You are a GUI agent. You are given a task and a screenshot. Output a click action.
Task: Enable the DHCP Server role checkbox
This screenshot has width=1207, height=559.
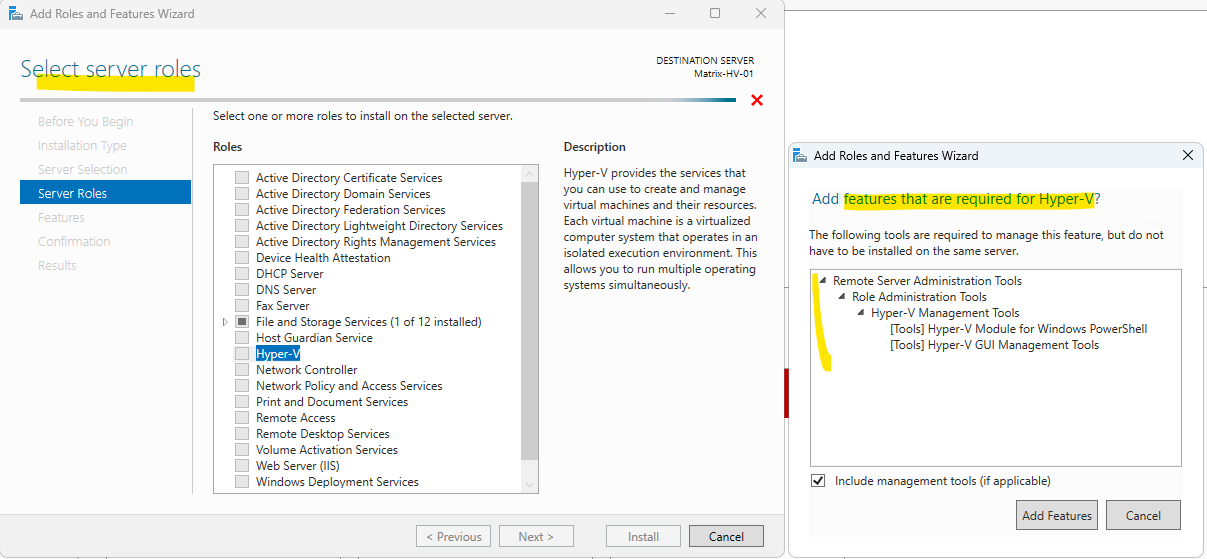tap(242, 274)
